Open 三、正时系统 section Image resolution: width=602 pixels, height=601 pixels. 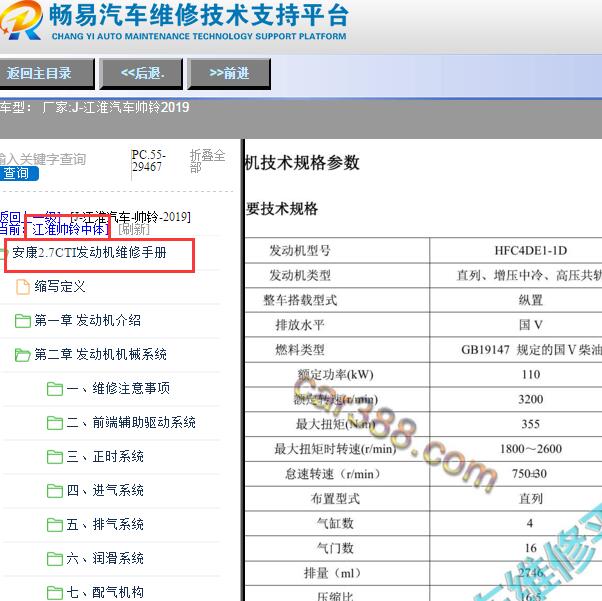click(x=105, y=457)
